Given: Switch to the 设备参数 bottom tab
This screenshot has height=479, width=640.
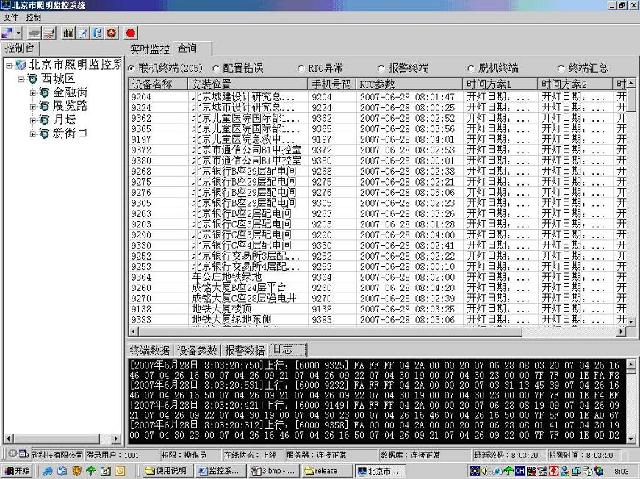Looking at the screenshot, I should click(197, 351).
